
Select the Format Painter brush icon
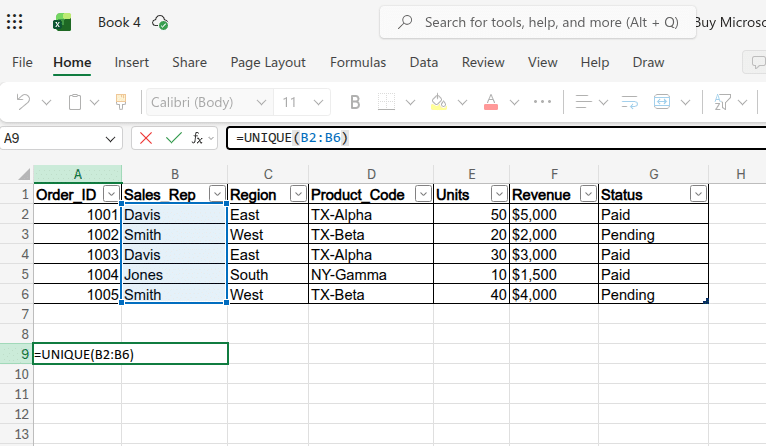click(121, 102)
